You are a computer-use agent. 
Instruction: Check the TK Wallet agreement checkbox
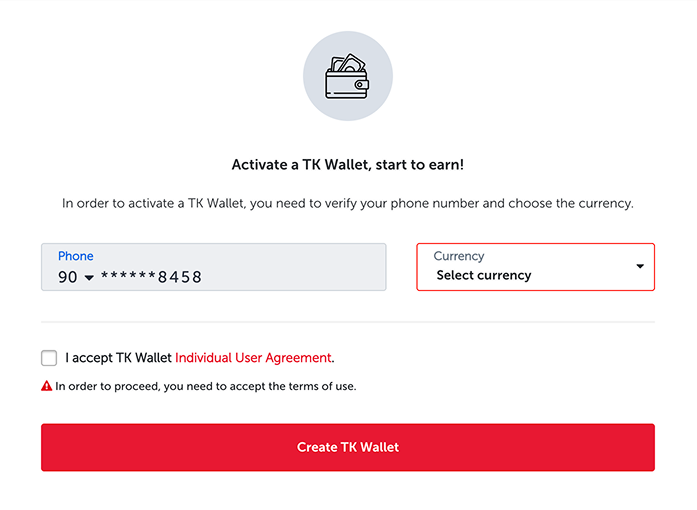49,358
